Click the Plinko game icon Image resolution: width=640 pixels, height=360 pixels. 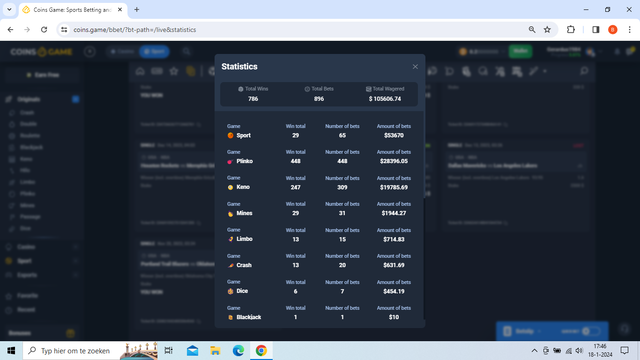[x=230, y=162]
